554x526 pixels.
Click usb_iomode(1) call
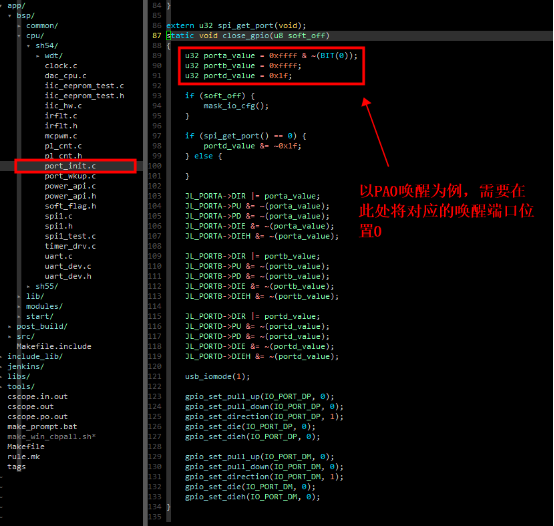click(x=217, y=377)
